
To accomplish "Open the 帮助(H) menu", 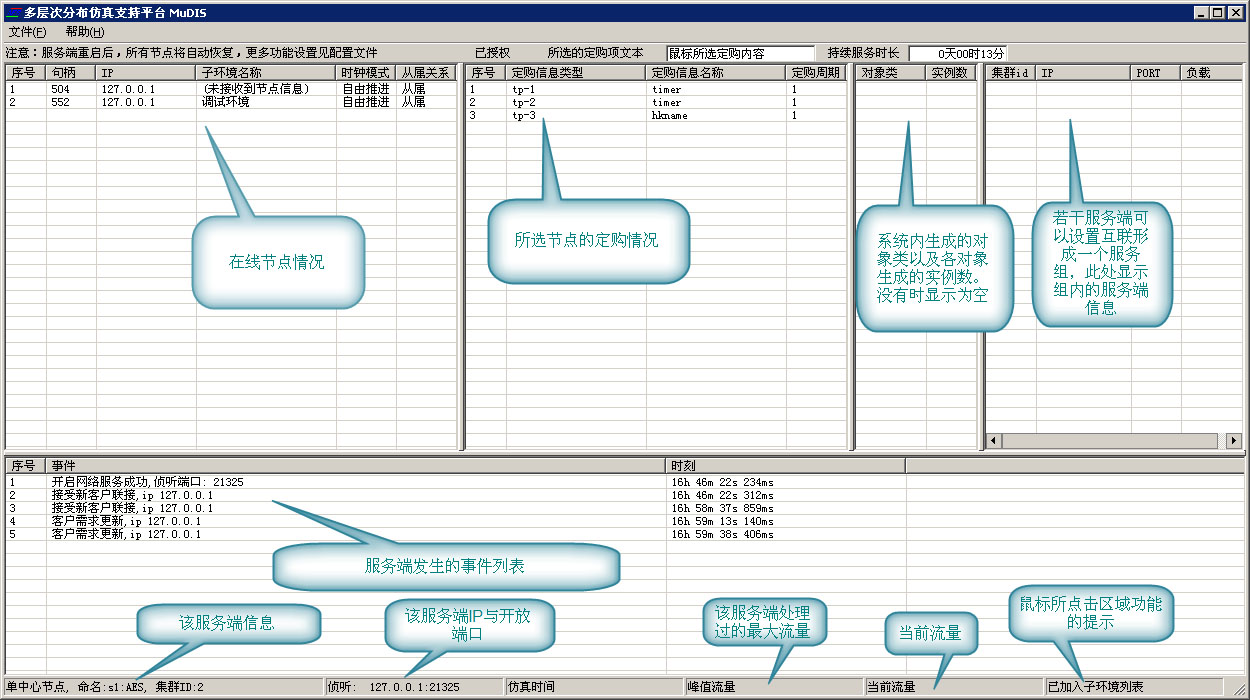I will [85, 32].
